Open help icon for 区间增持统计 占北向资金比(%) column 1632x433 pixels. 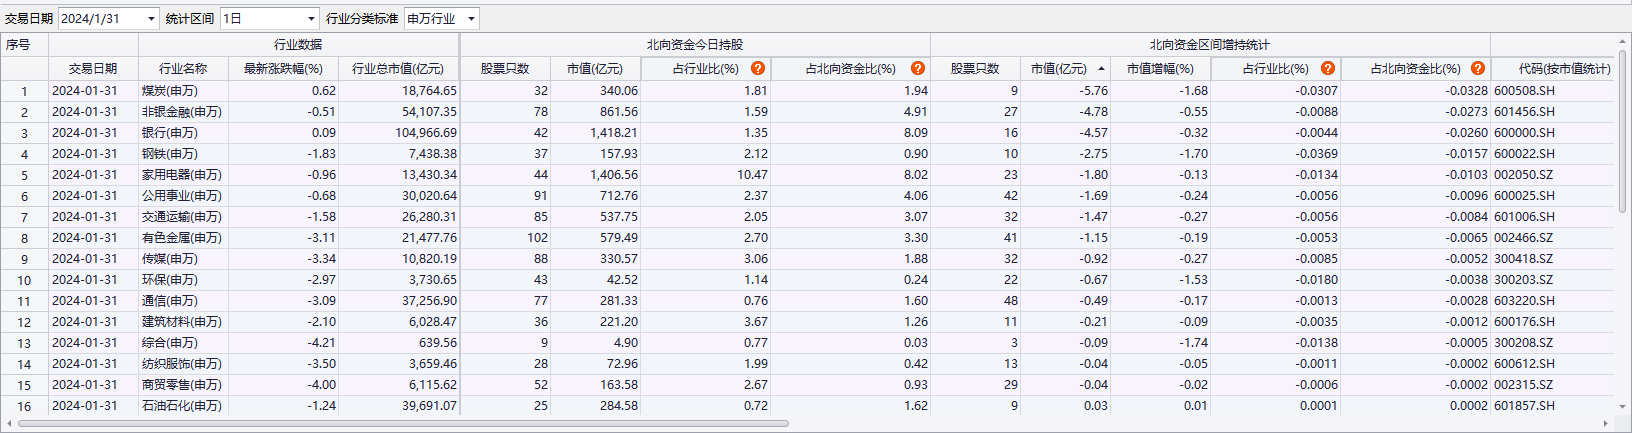click(x=1478, y=68)
